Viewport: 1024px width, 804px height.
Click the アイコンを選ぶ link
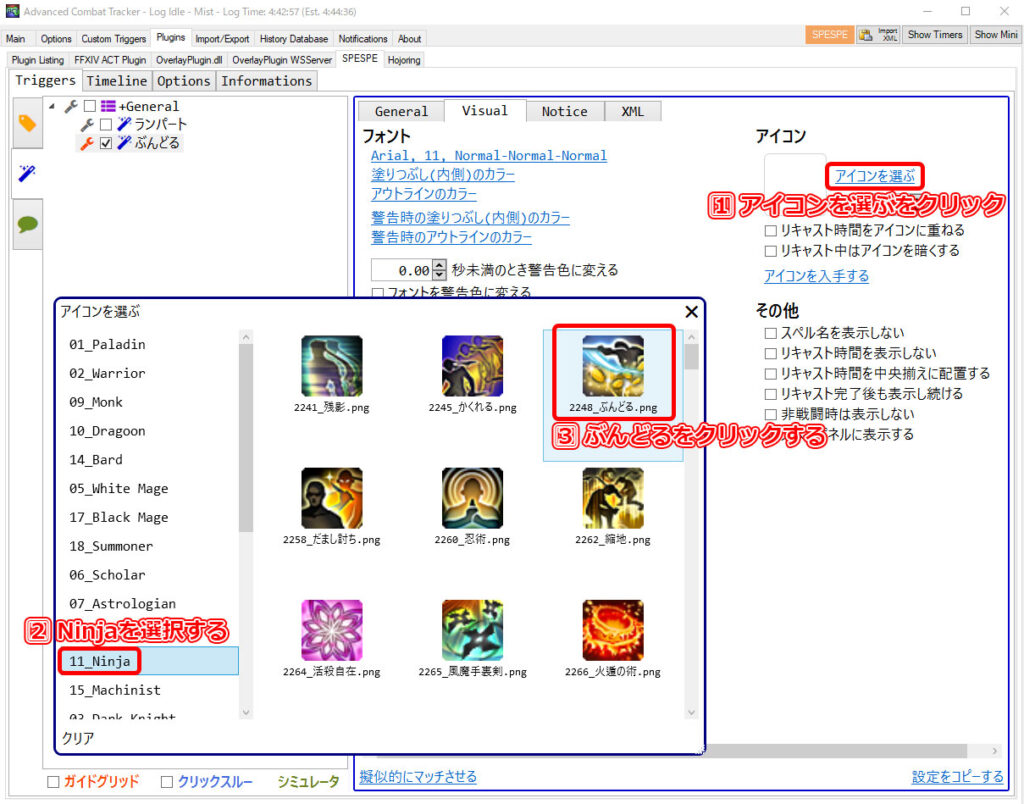874,177
